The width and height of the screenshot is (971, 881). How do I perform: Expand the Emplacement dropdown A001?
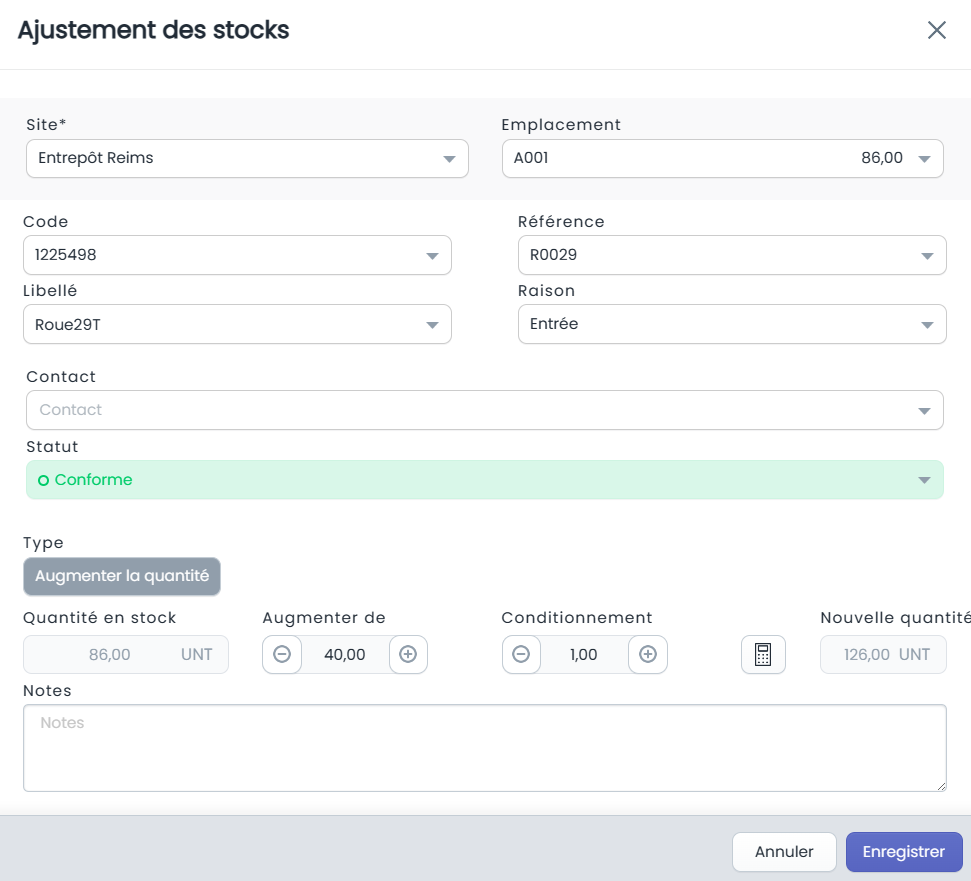coord(722,158)
